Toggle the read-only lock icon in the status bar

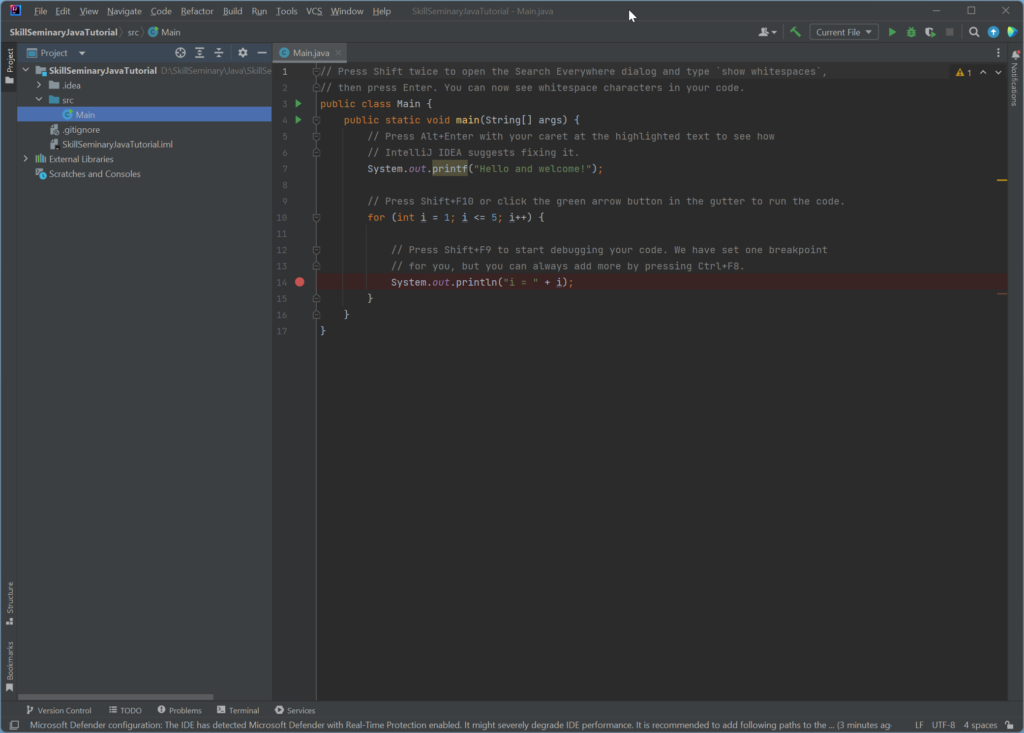pos(1010,725)
